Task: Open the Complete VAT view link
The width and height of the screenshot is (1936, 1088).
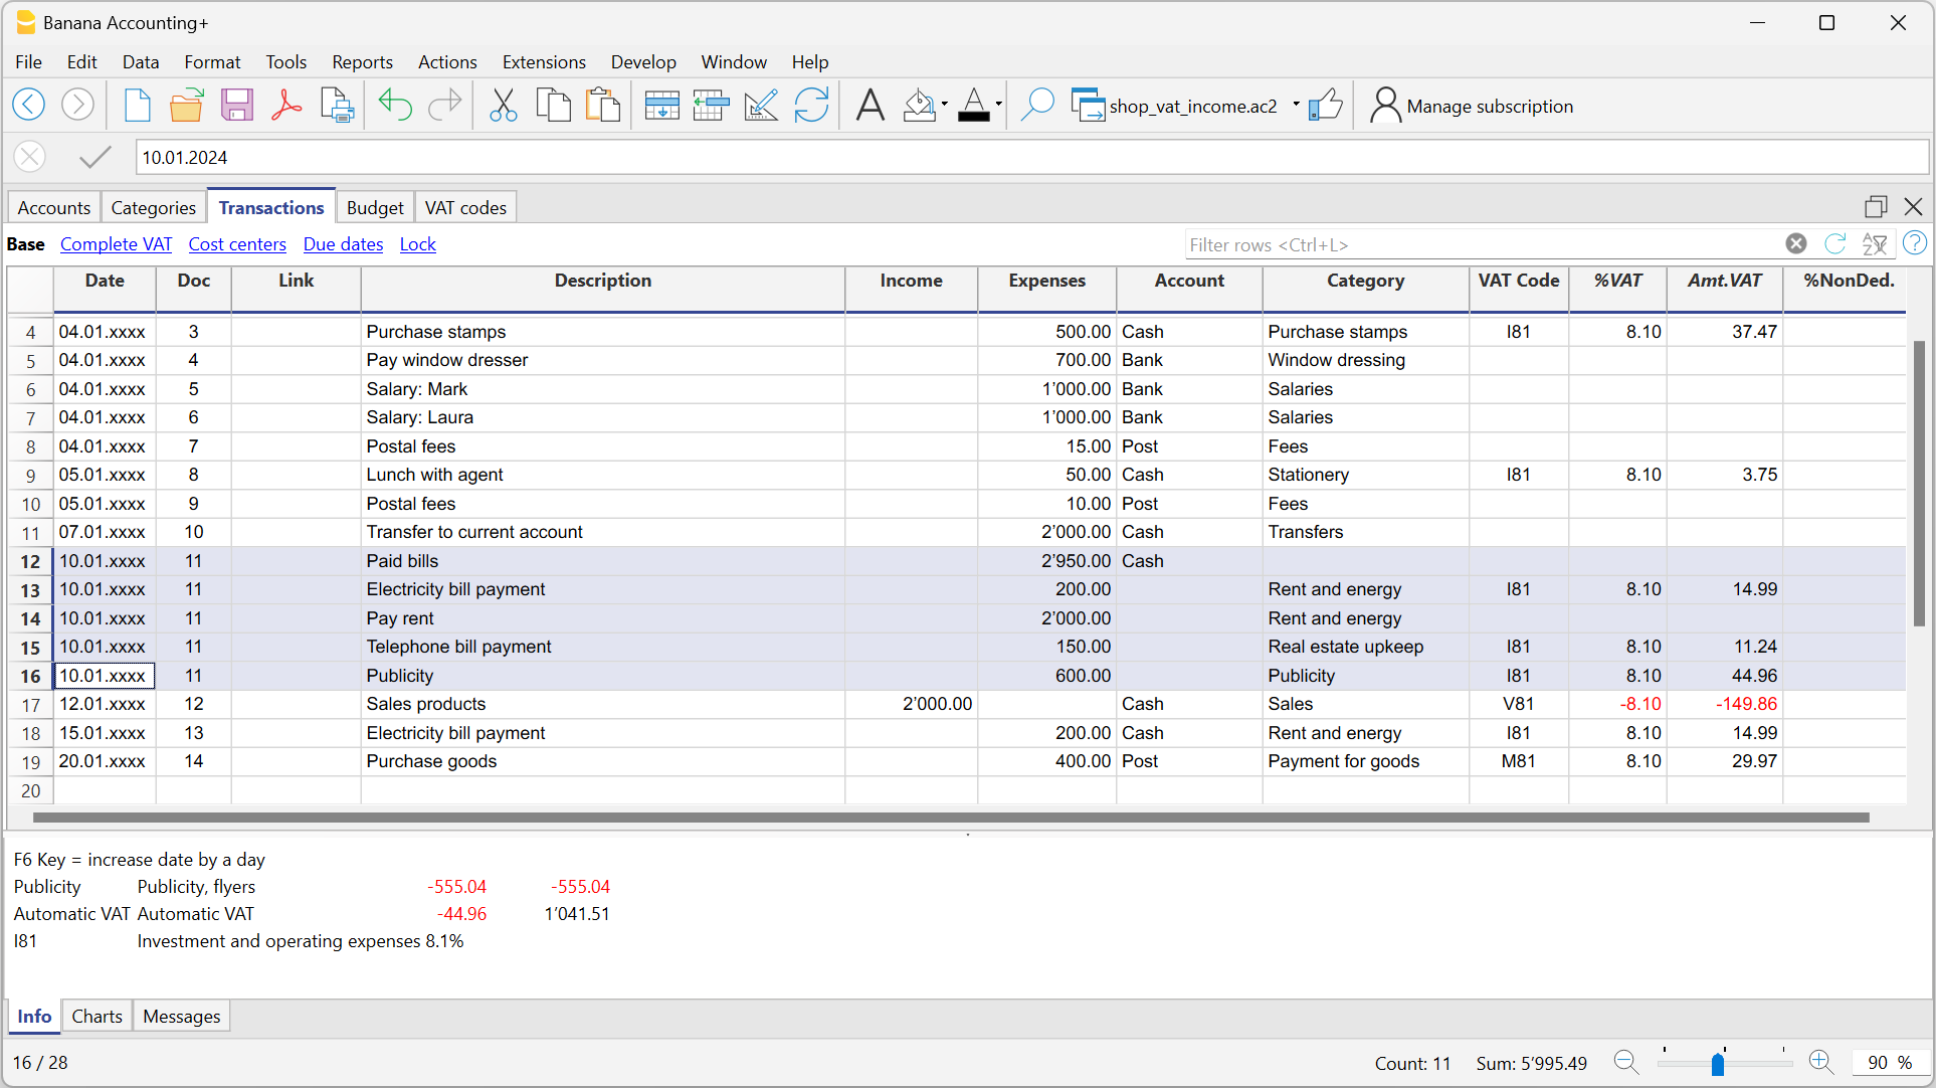Action: (x=116, y=244)
